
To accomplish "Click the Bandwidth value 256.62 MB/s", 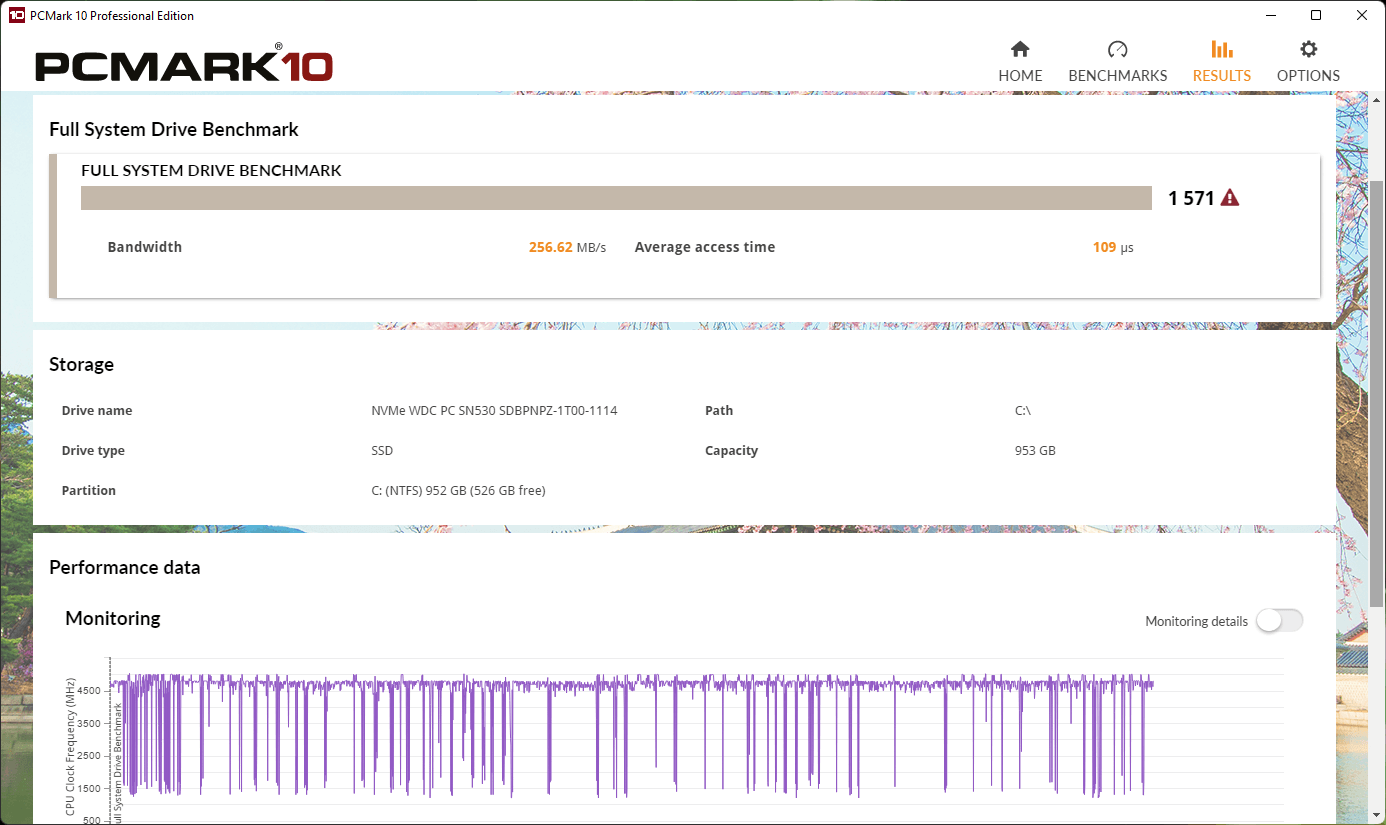I will click(x=567, y=247).
